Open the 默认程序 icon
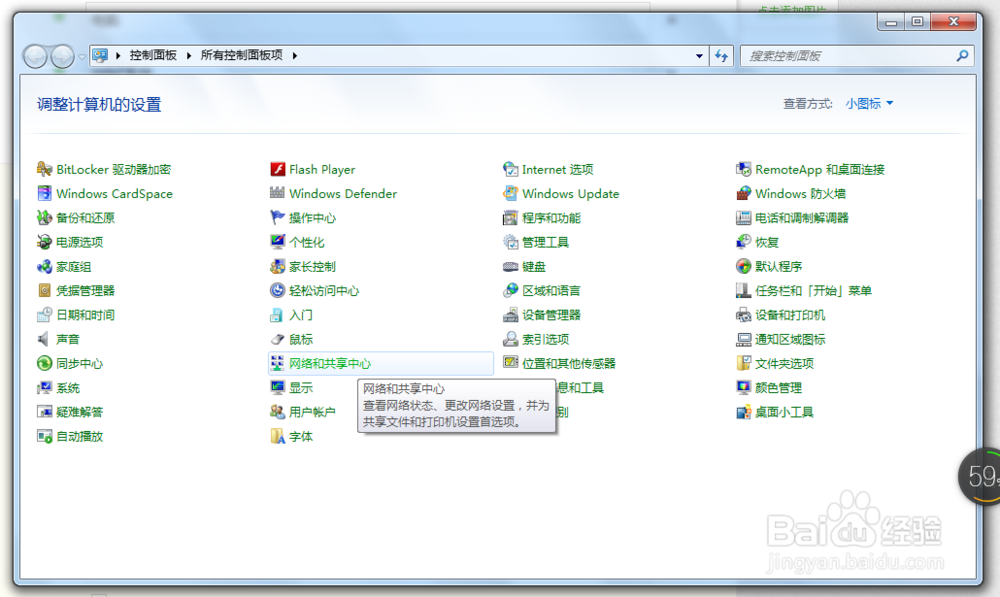 [x=744, y=266]
